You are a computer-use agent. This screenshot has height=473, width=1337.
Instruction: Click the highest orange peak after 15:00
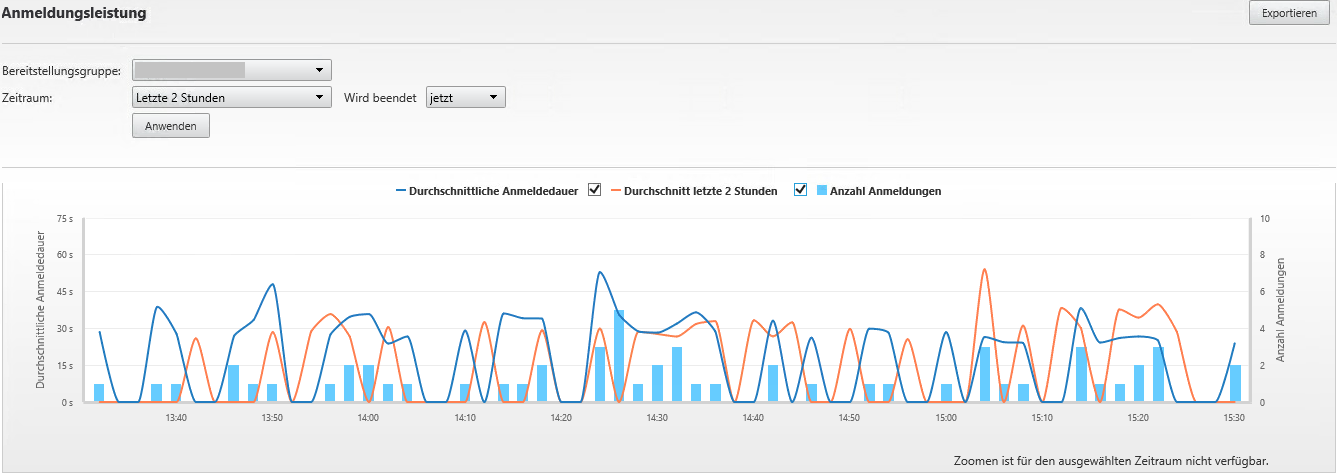click(984, 270)
